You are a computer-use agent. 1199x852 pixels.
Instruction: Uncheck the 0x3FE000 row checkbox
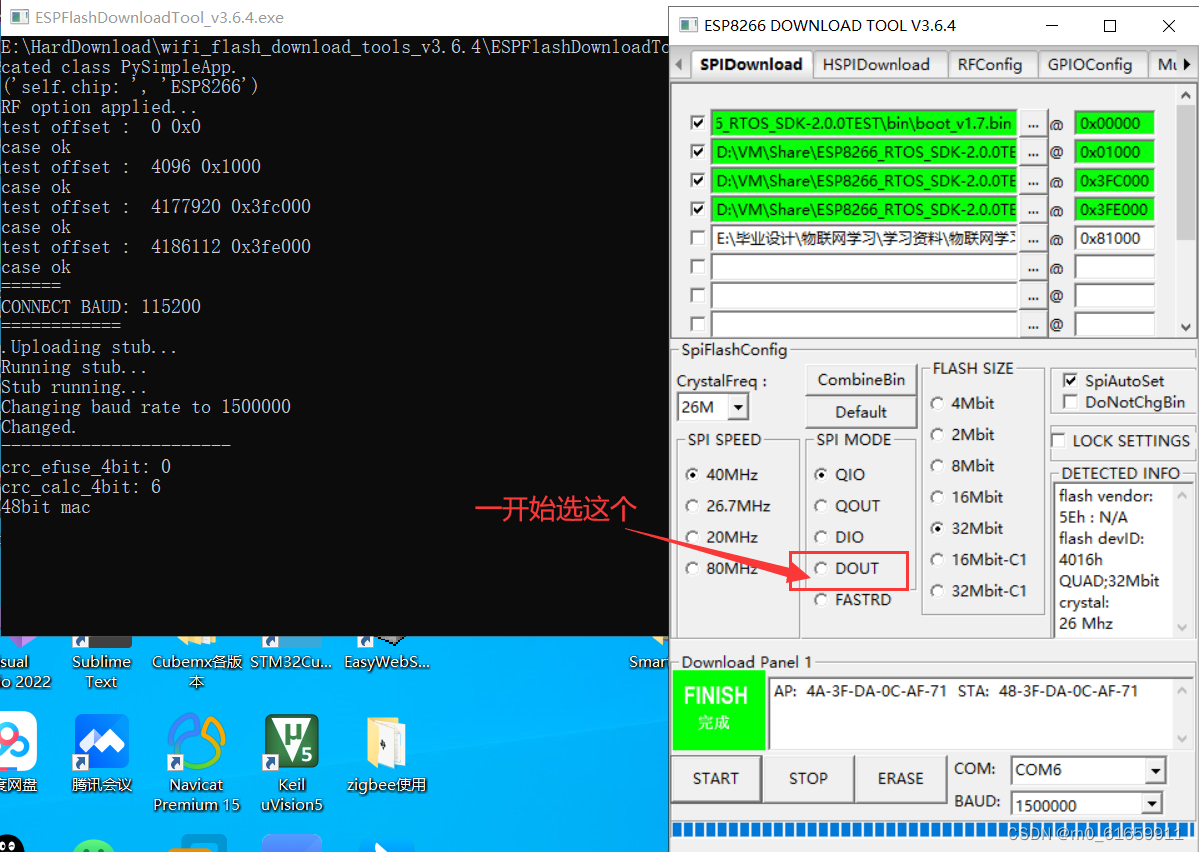[x=697, y=209]
